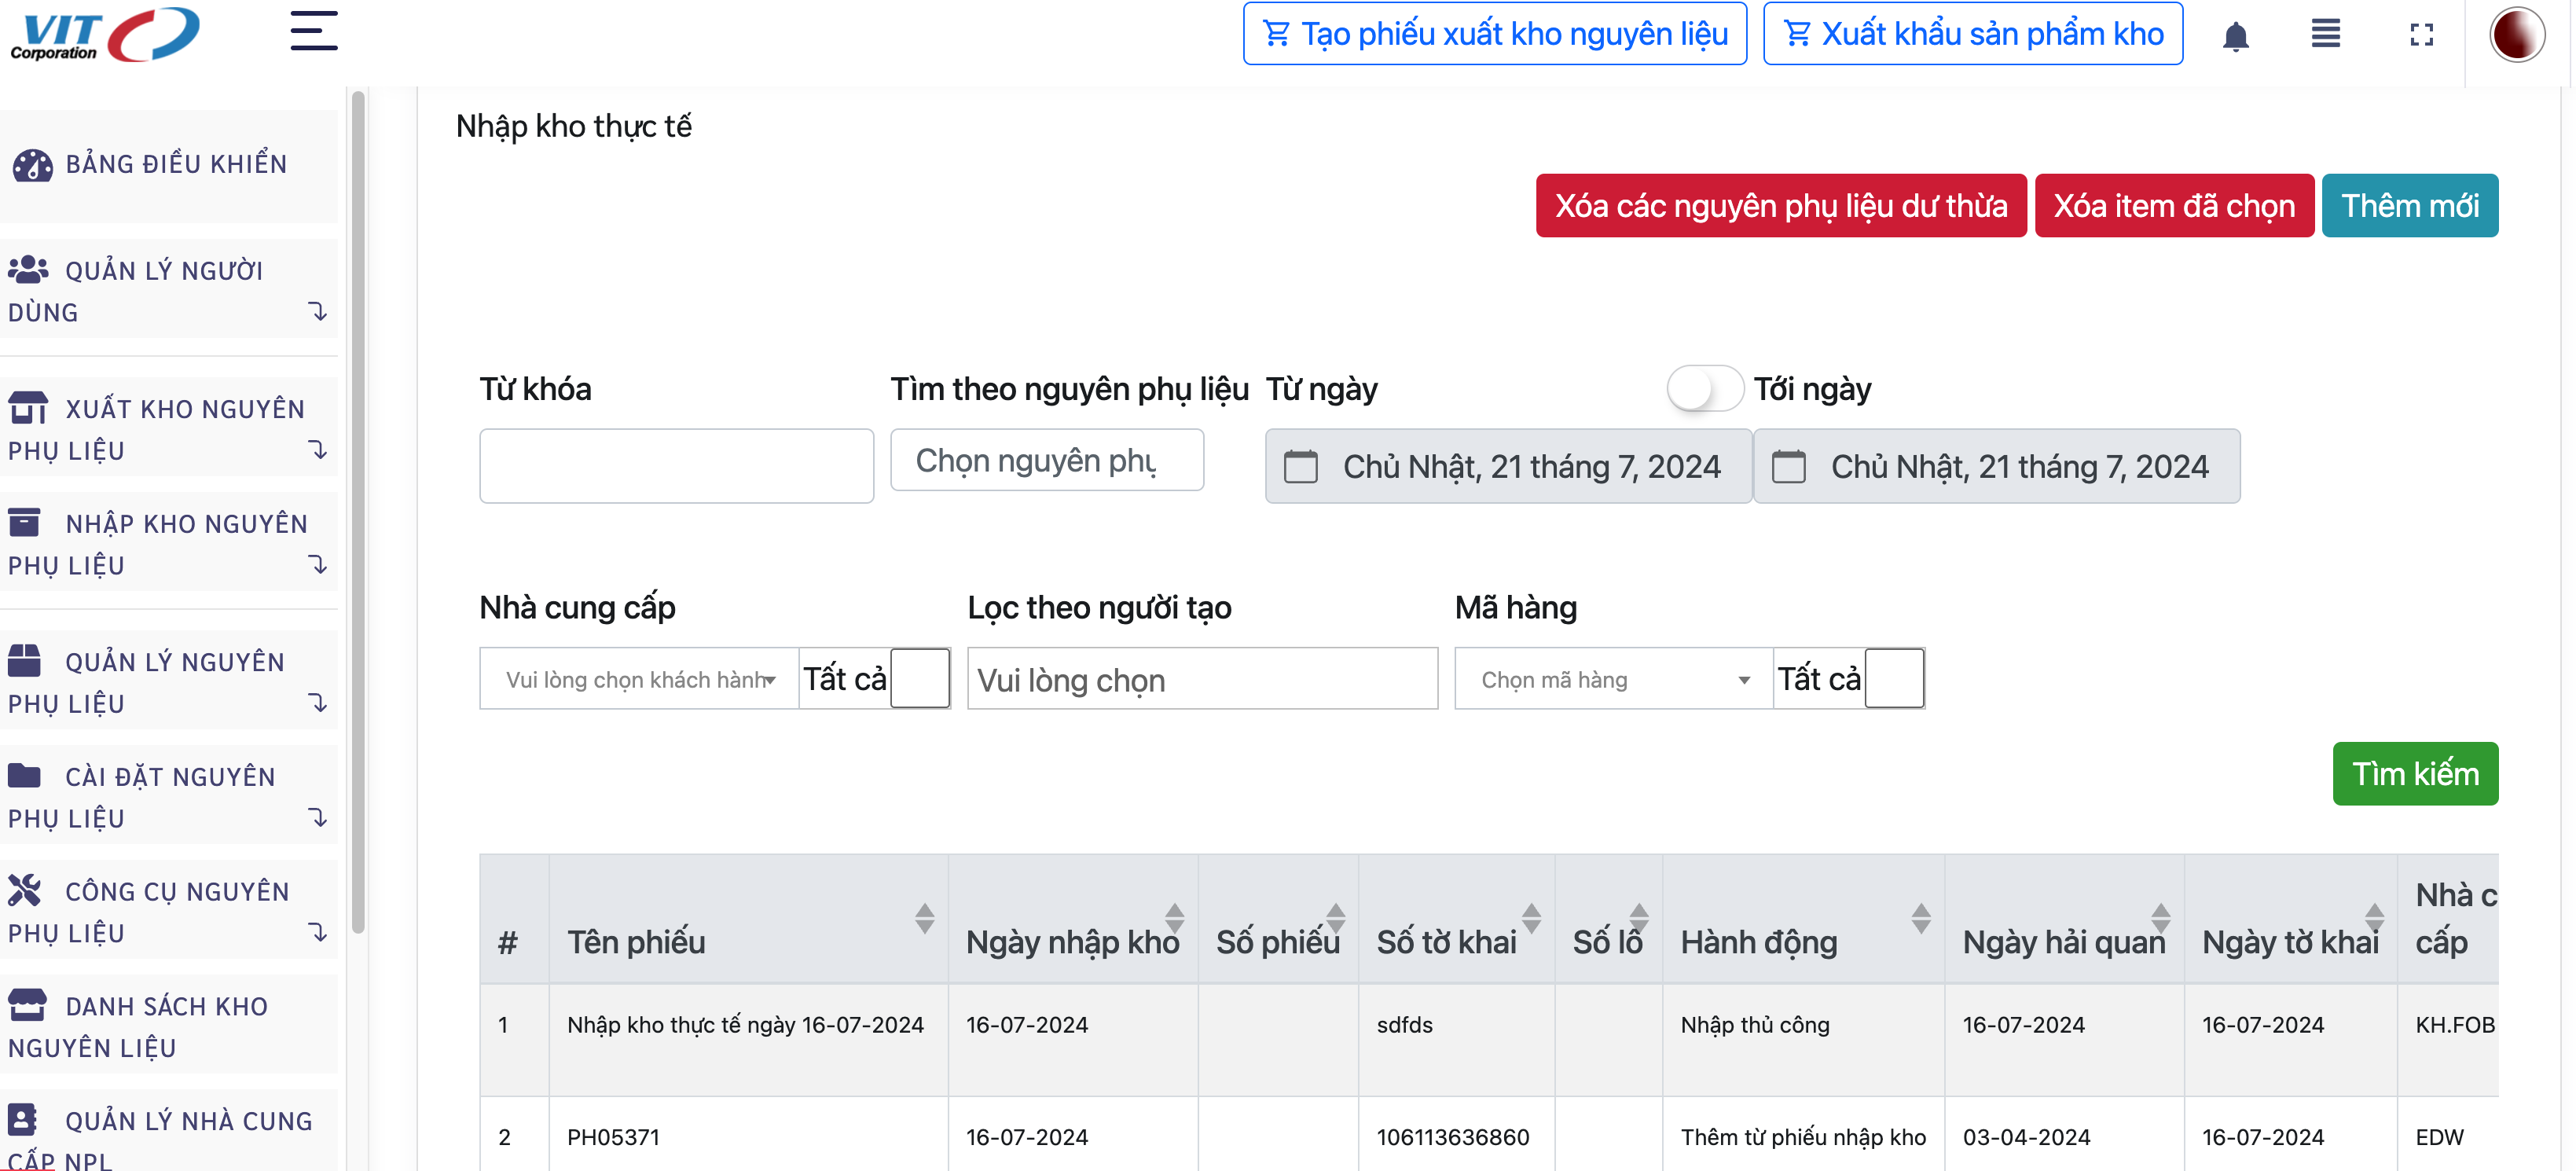Click the Từ khóa keyword input field
Viewport: 2576px width, 1171px height.
[x=676, y=466]
